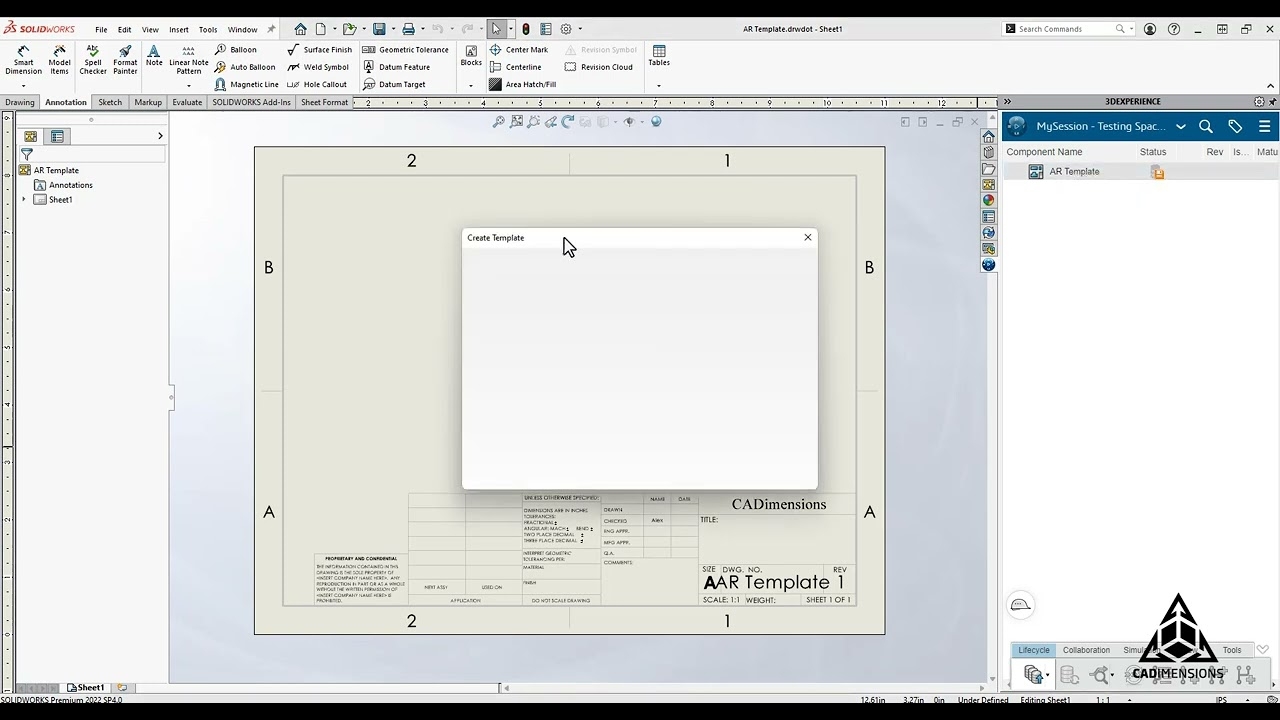Screen dimensions: 1280x720
Task: Open the Insert menu
Action: coord(179,29)
